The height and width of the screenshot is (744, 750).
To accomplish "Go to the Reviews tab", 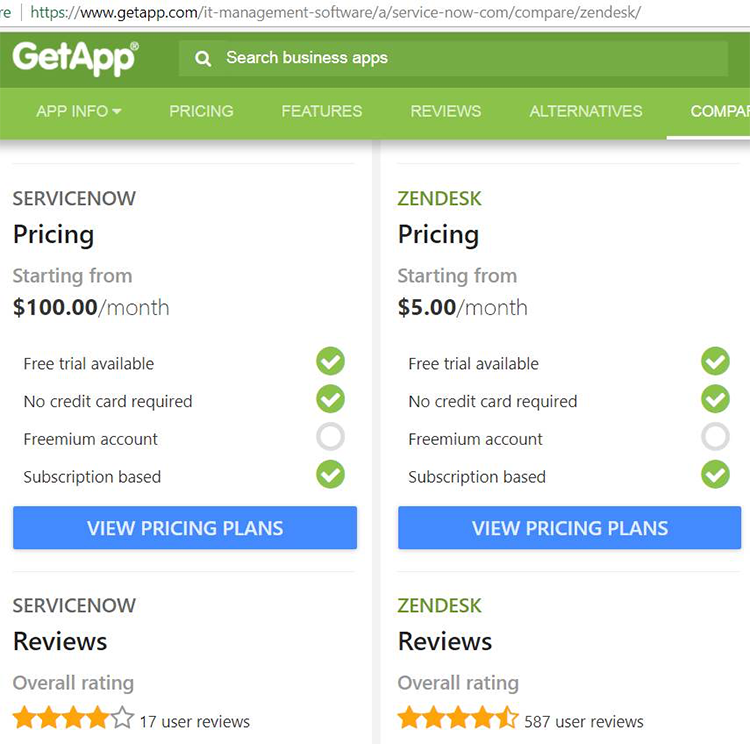I will [446, 111].
